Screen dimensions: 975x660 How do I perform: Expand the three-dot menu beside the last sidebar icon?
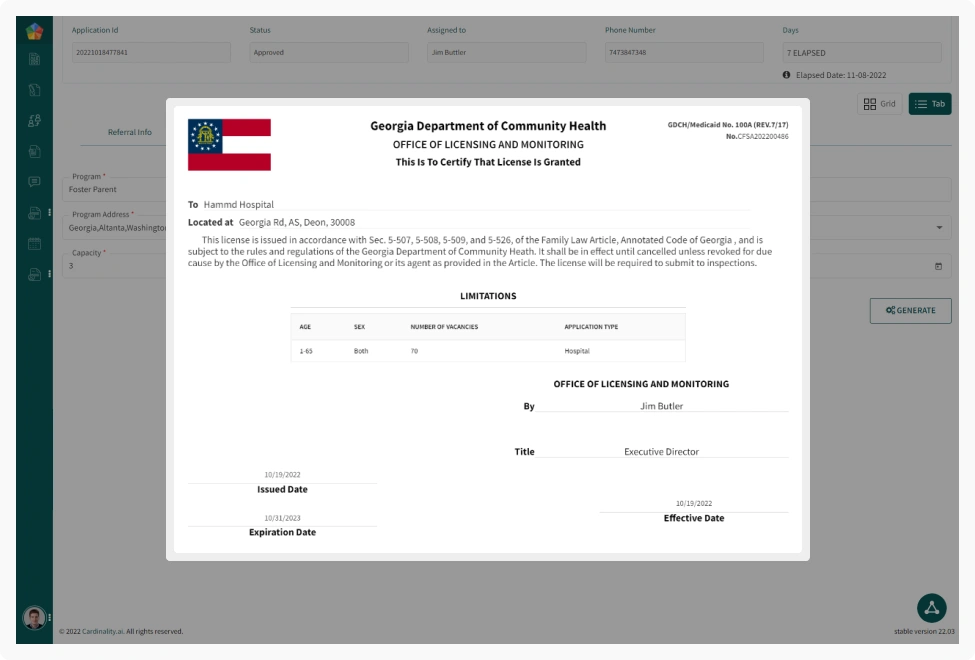coord(49,274)
